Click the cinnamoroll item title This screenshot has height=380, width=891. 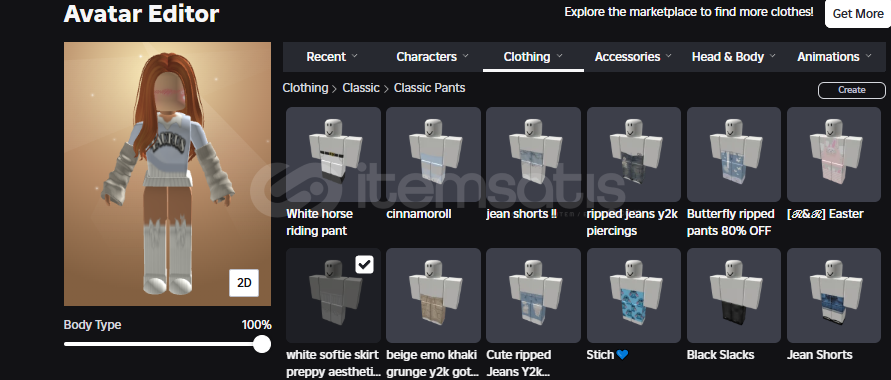click(x=418, y=214)
